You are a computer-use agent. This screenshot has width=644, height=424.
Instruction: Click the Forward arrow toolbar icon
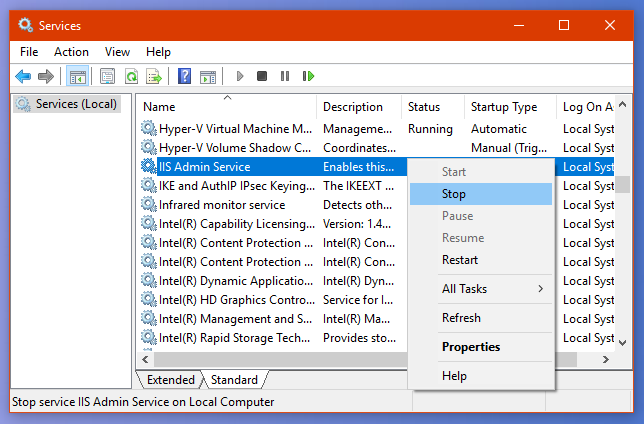[x=46, y=76]
